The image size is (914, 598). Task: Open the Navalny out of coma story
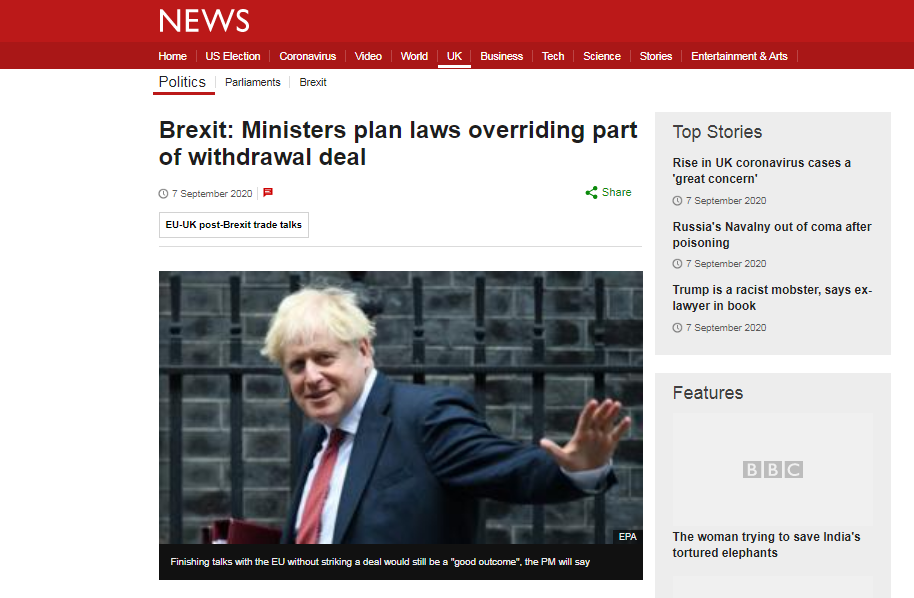pos(772,234)
